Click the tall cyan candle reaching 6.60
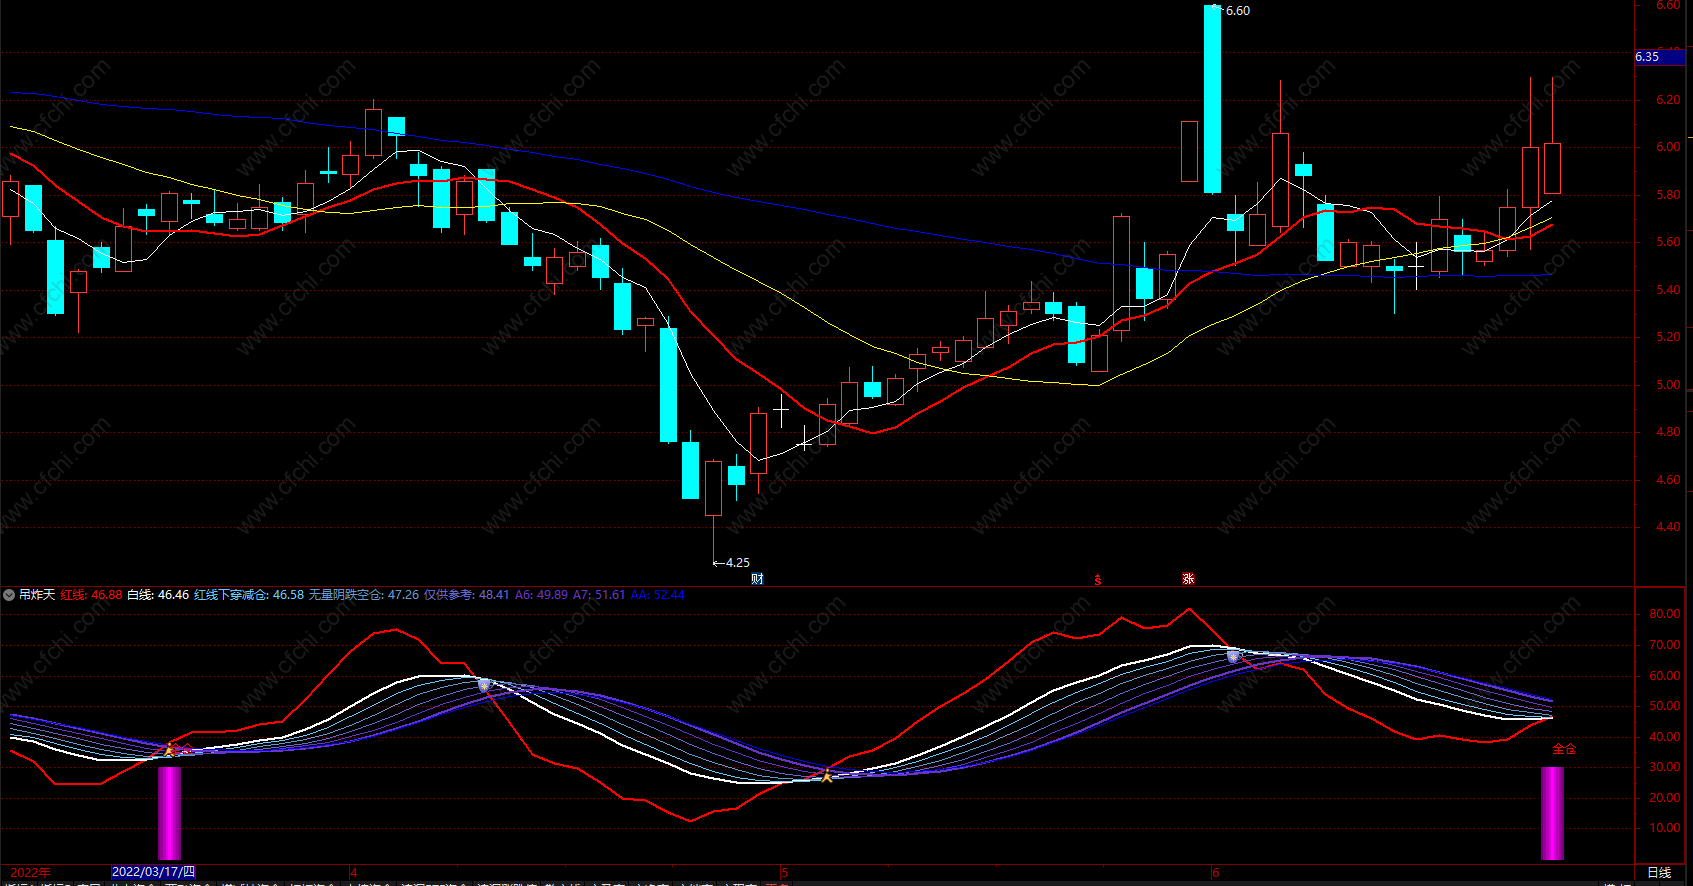 coord(1212,99)
